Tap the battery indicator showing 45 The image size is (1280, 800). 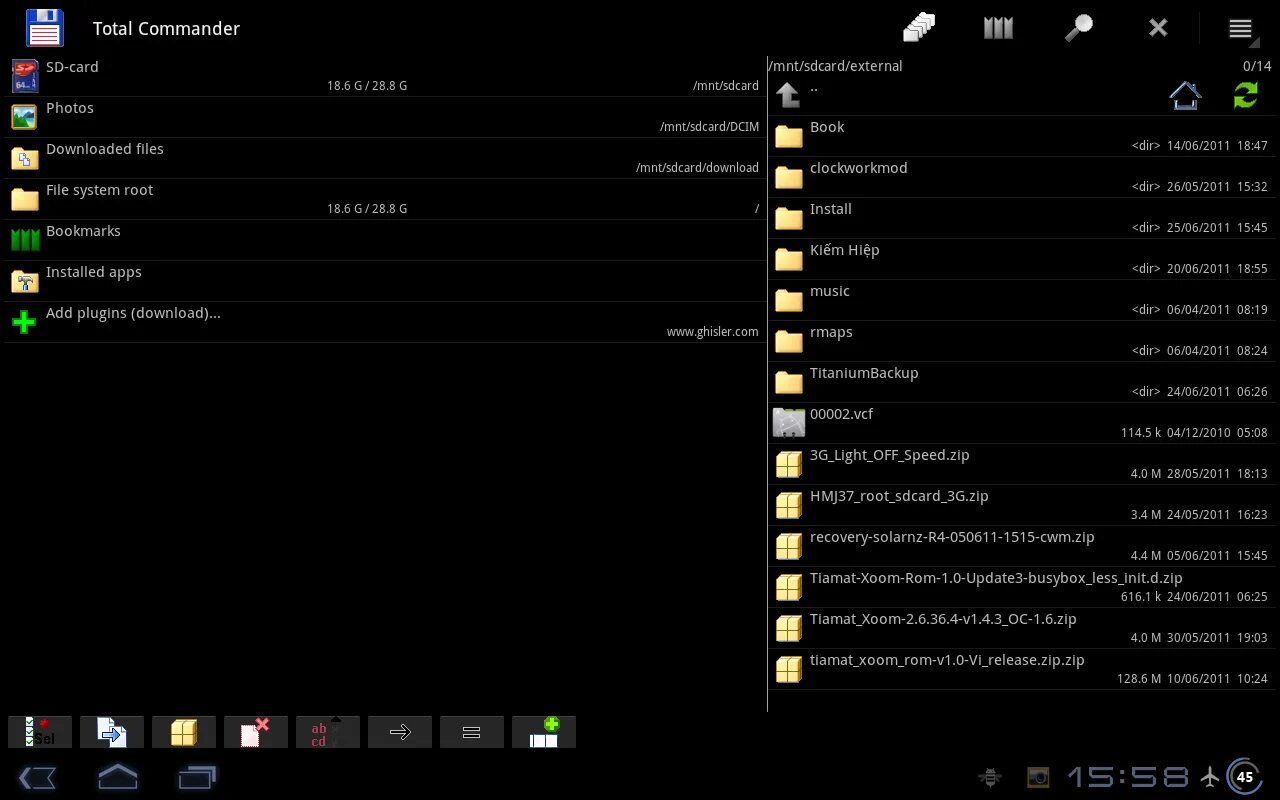[x=1245, y=777]
